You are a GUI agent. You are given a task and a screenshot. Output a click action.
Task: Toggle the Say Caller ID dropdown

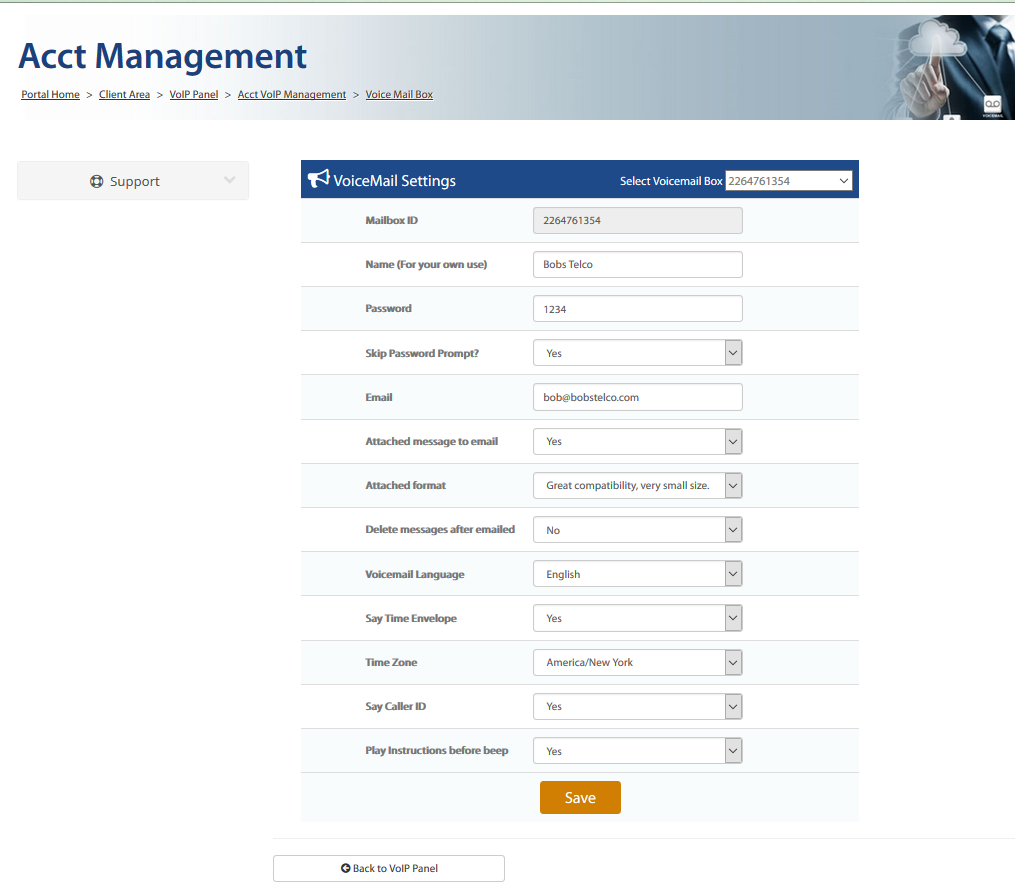637,706
